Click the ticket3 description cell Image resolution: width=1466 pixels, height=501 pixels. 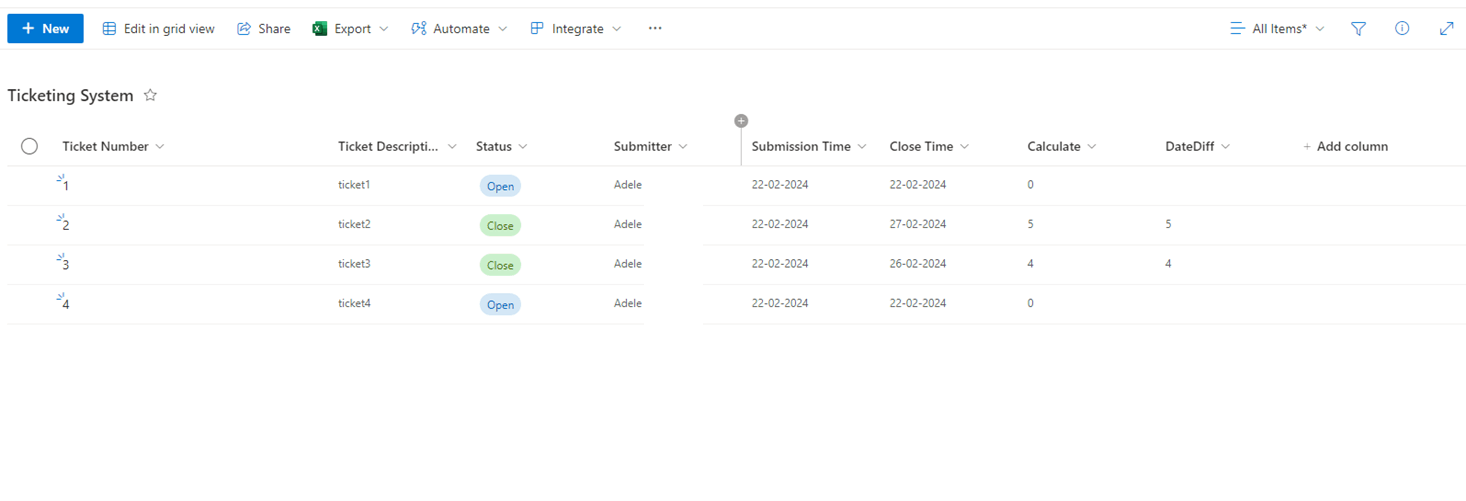[x=354, y=264]
